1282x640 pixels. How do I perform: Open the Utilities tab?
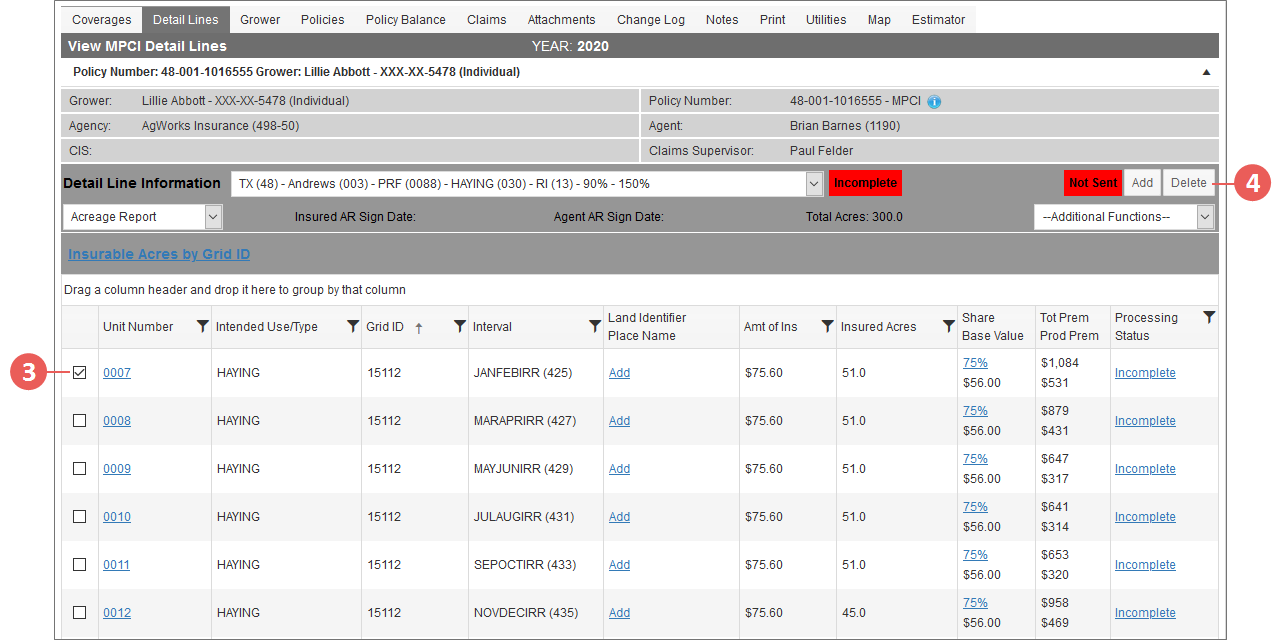pos(826,20)
